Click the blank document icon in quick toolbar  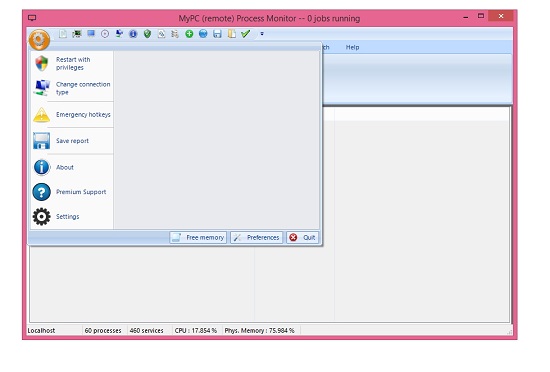pos(63,34)
